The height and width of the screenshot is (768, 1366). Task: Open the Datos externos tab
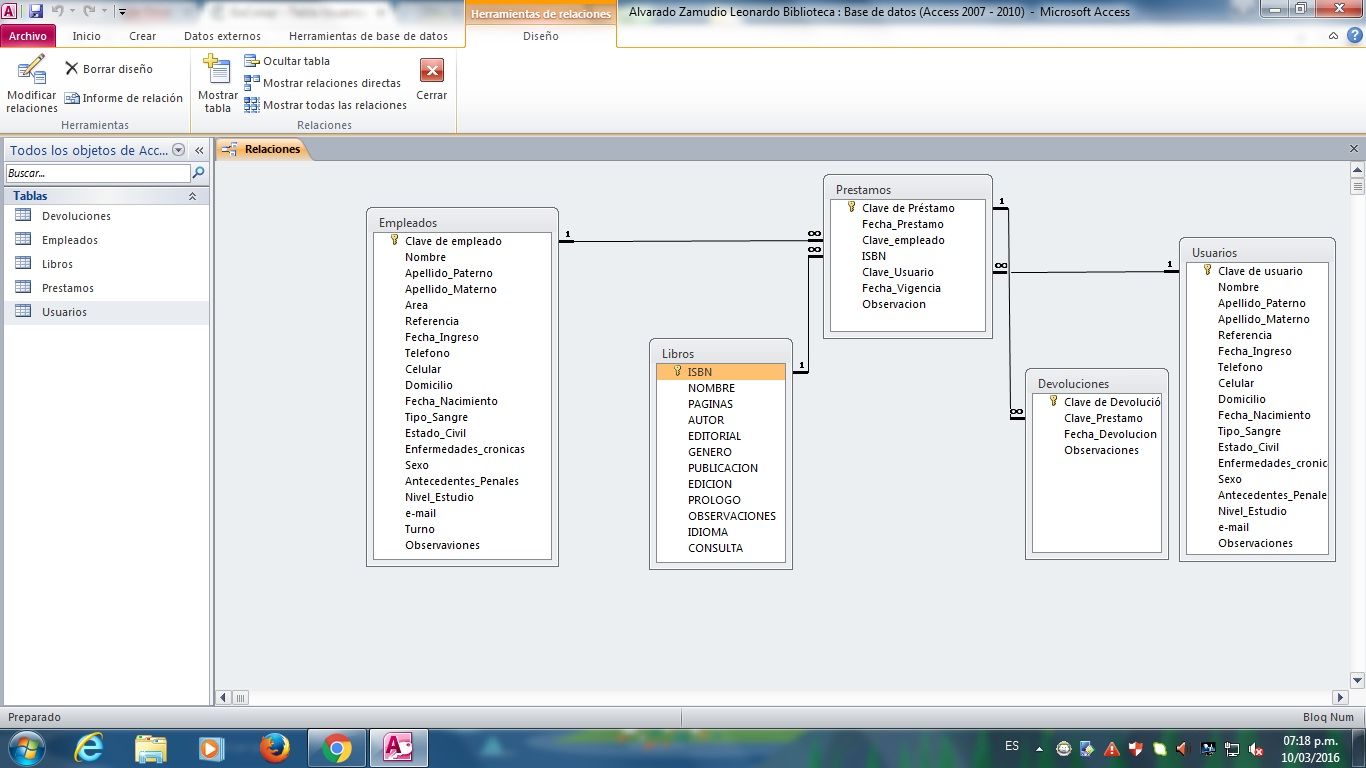tap(222, 36)
